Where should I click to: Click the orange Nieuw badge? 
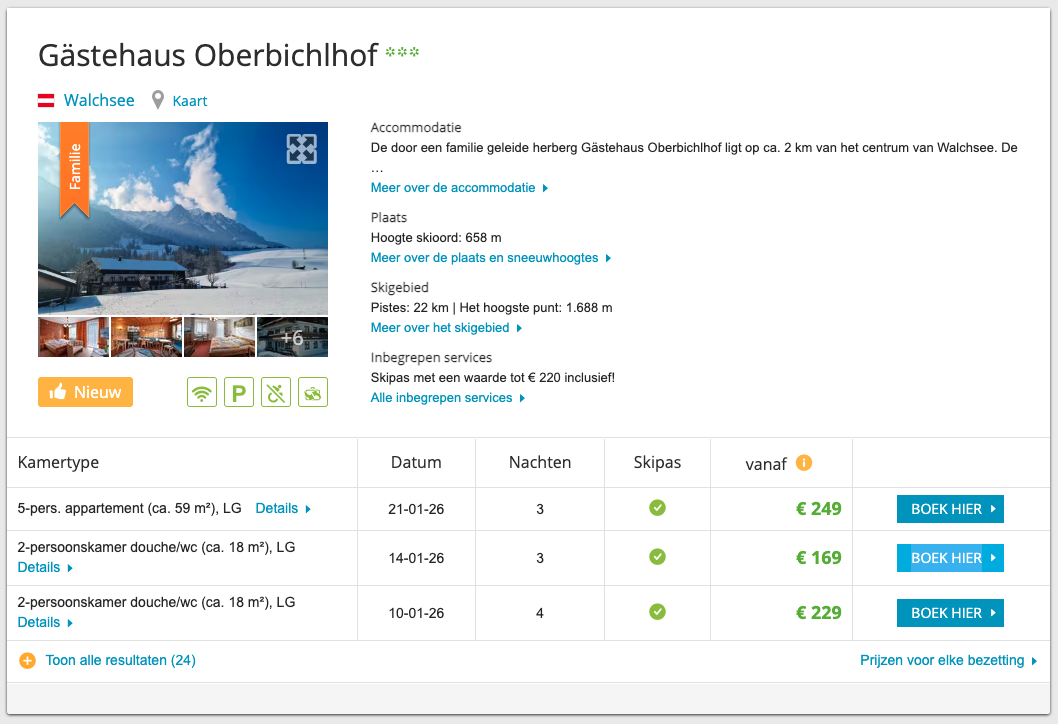point(85,392)
